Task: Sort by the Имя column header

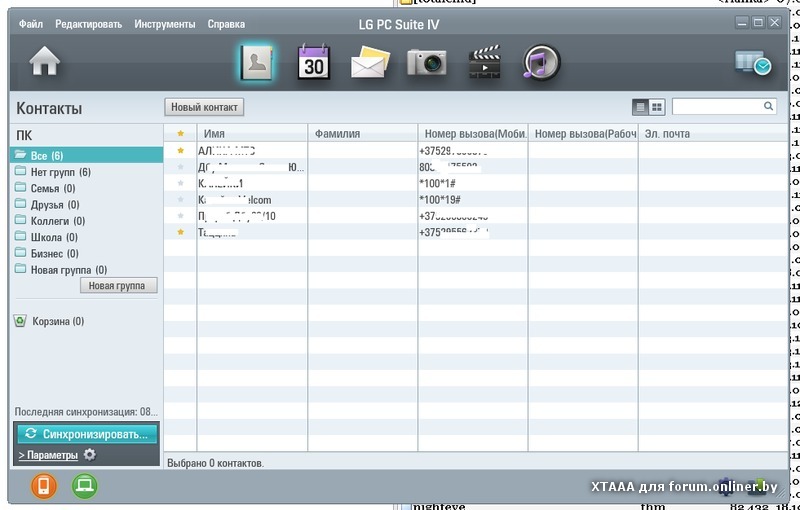Action: 253,134
